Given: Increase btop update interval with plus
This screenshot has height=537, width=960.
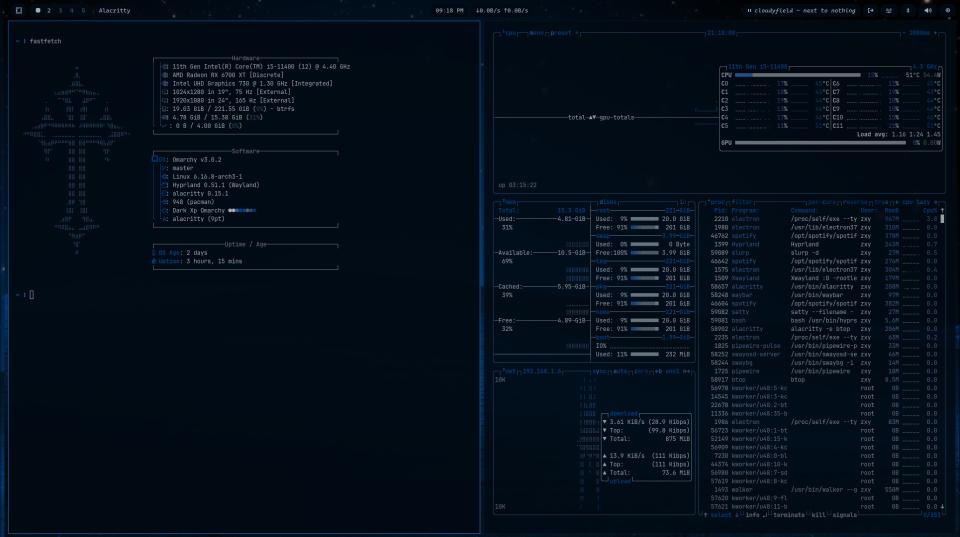Looking at the screenshot, I should 936,33.
